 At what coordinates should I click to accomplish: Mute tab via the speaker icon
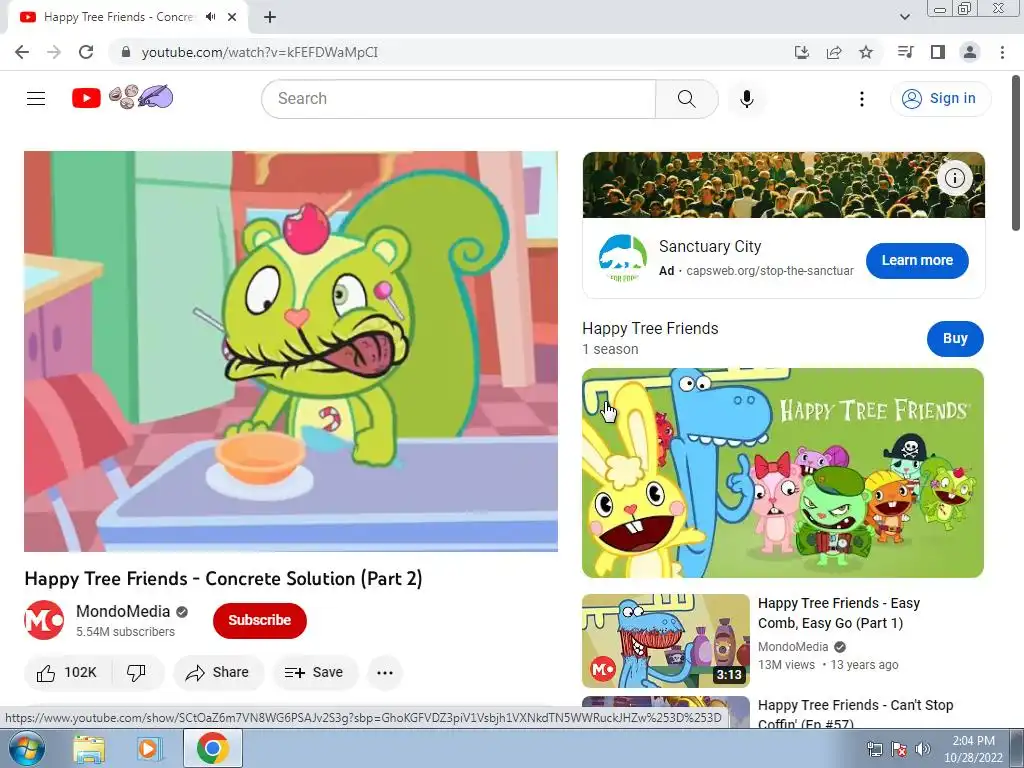click(x=210, y=17)
